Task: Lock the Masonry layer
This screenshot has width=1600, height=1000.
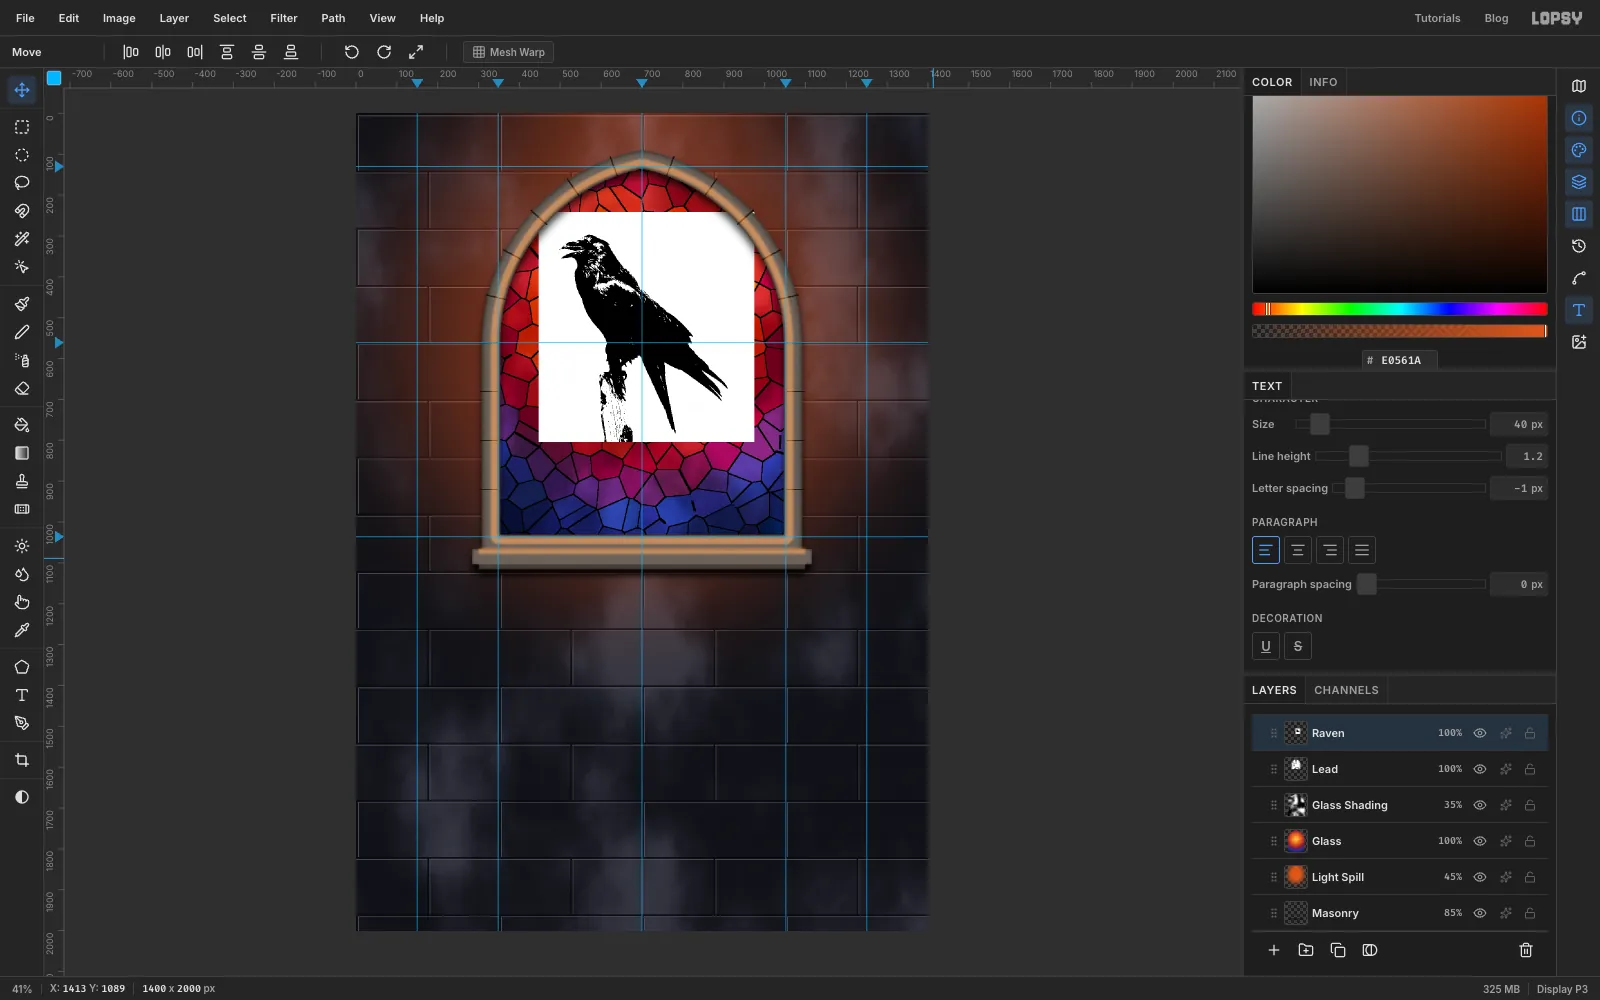Action: (x=1530, y=913)
